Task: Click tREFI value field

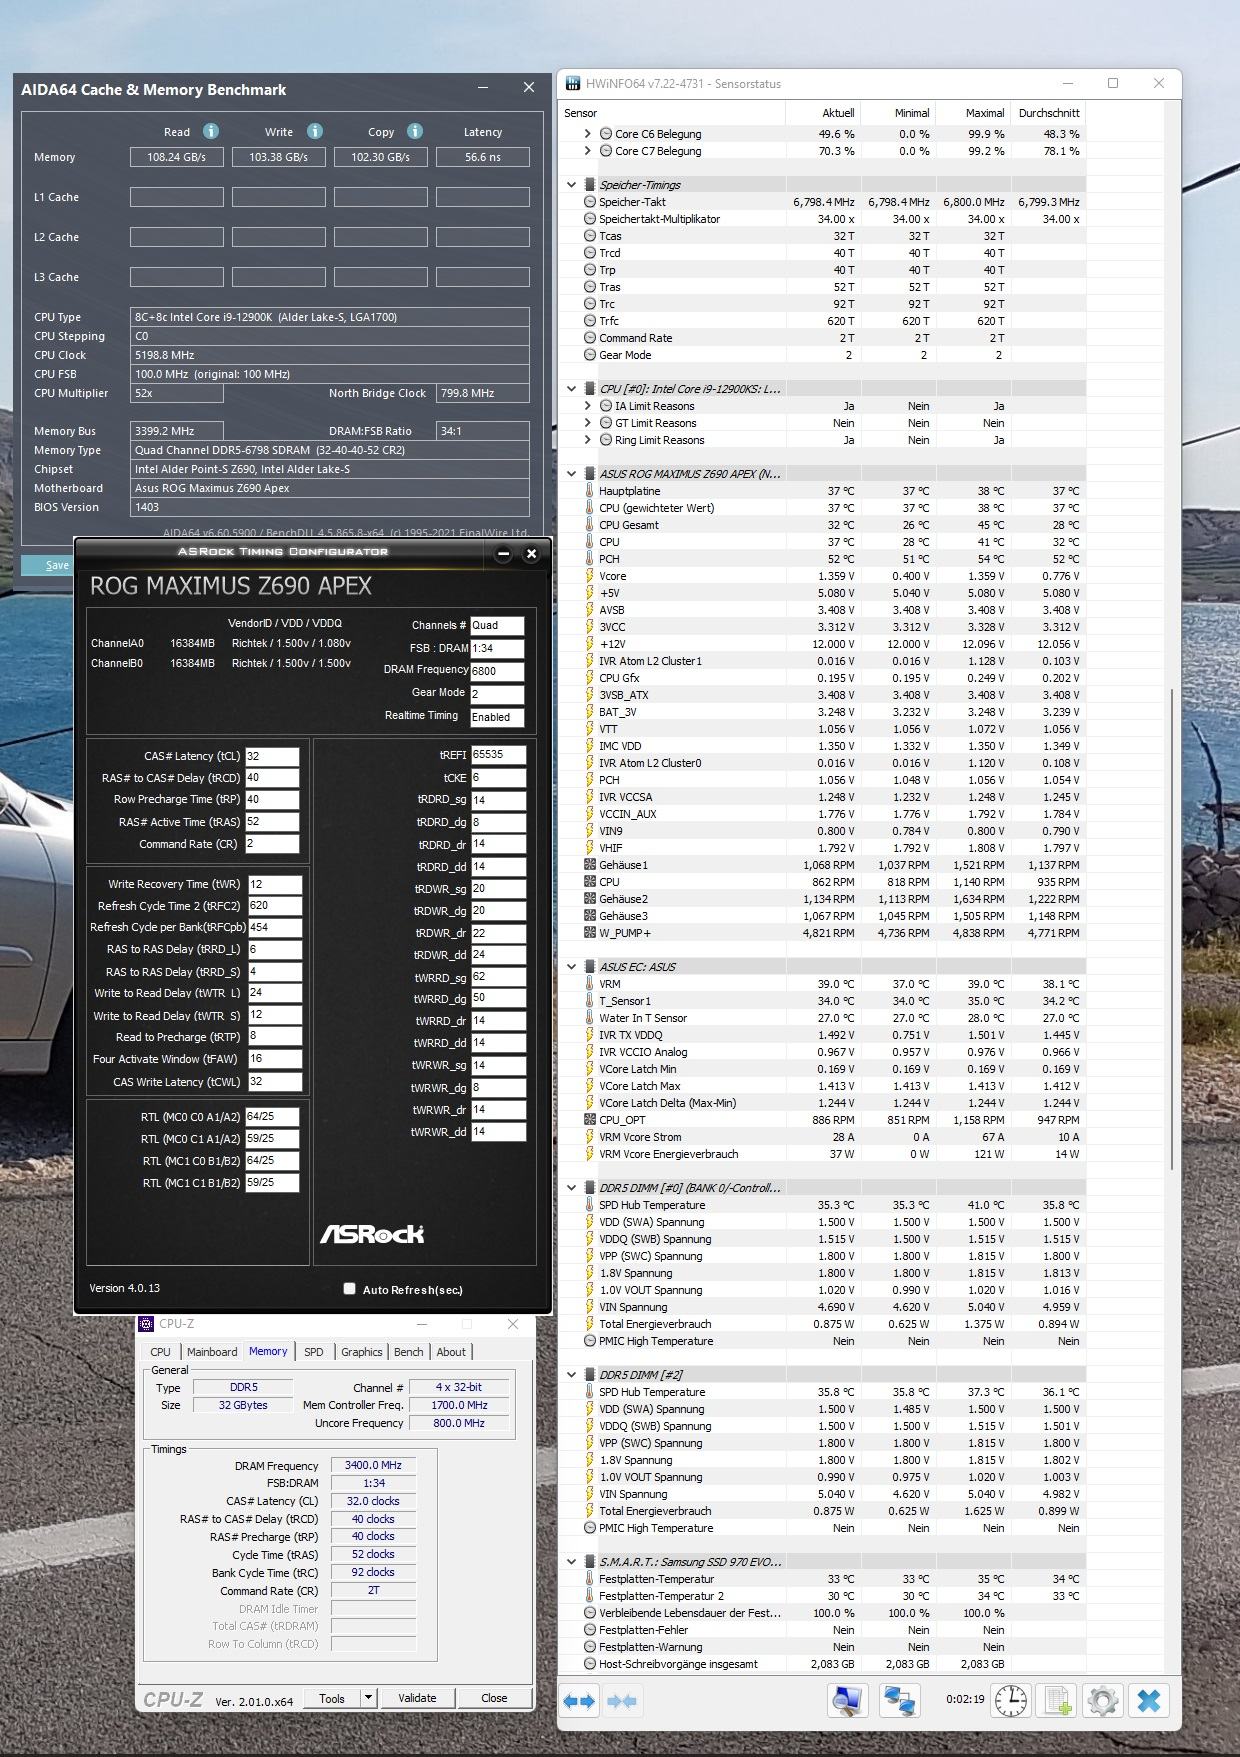Action: (x=498, y=755)
